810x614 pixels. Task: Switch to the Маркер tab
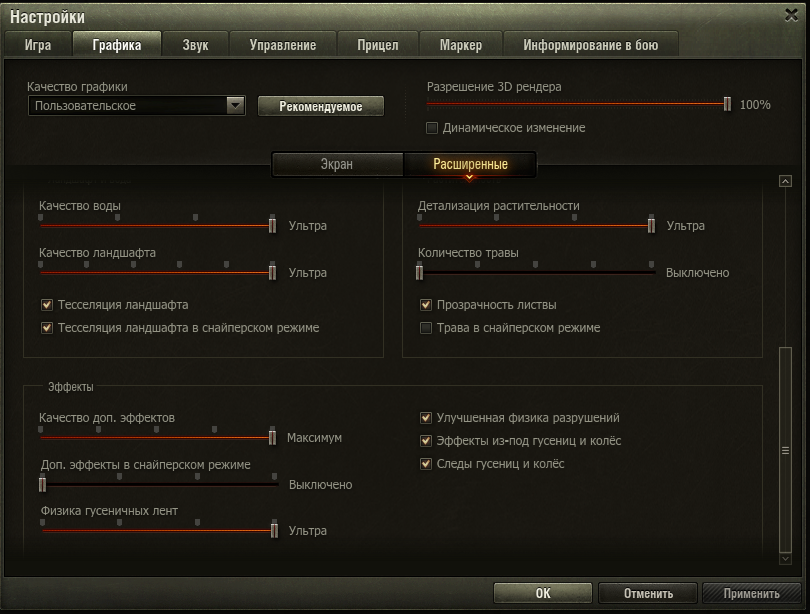pyautogui.click(x=461, y=45)
